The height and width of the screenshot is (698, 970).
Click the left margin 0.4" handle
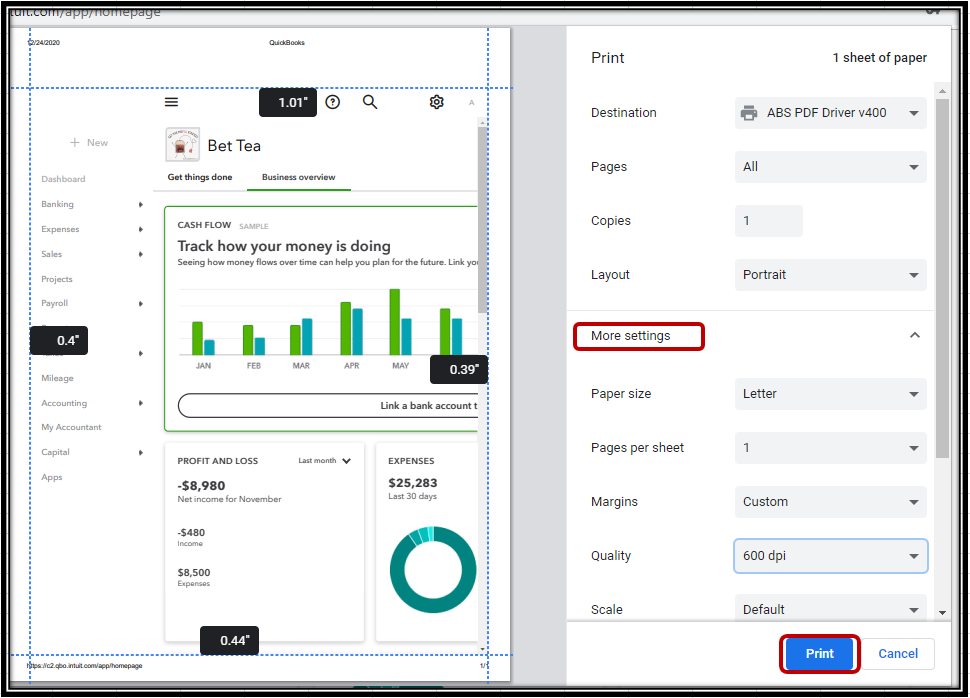click(59, 340)
